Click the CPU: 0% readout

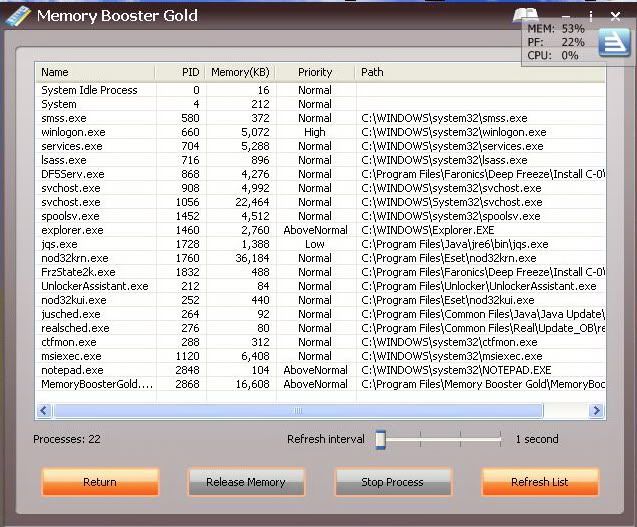(x=553, y=56)
